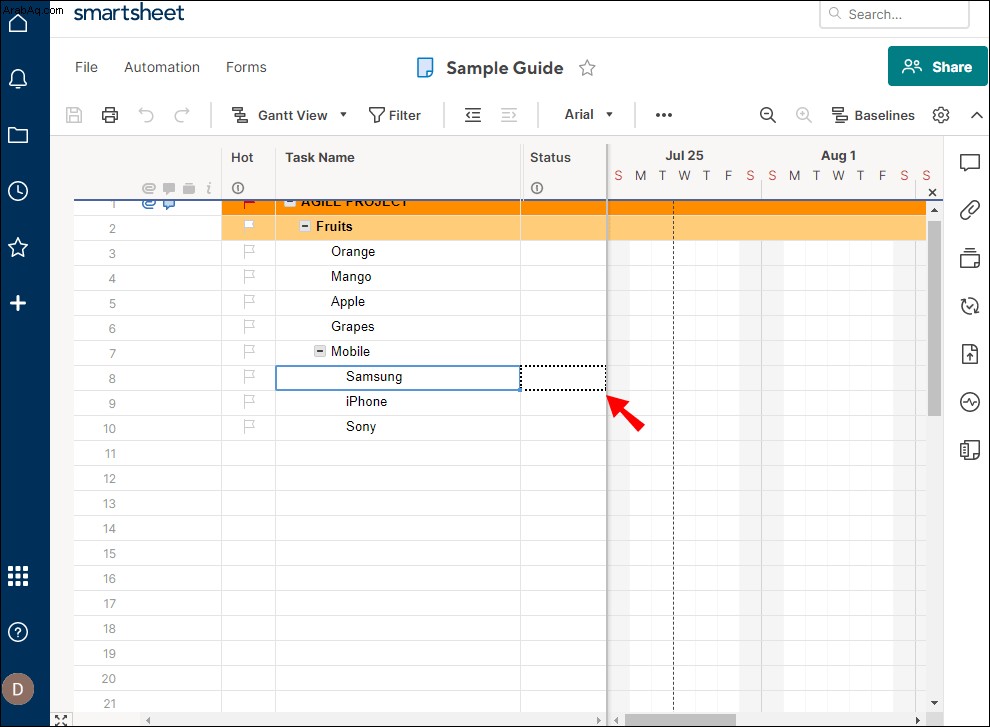
Task: Open the app launcher grid
Action: 18,575
